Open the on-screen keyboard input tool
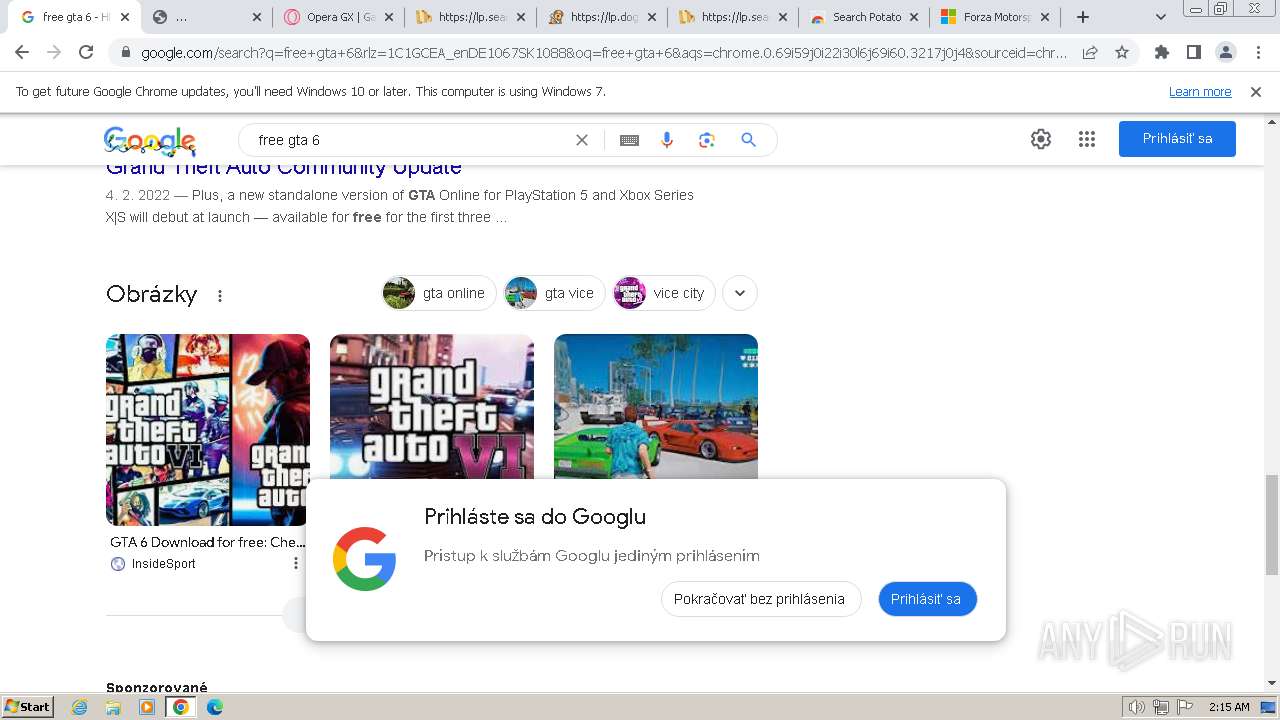 629,140
